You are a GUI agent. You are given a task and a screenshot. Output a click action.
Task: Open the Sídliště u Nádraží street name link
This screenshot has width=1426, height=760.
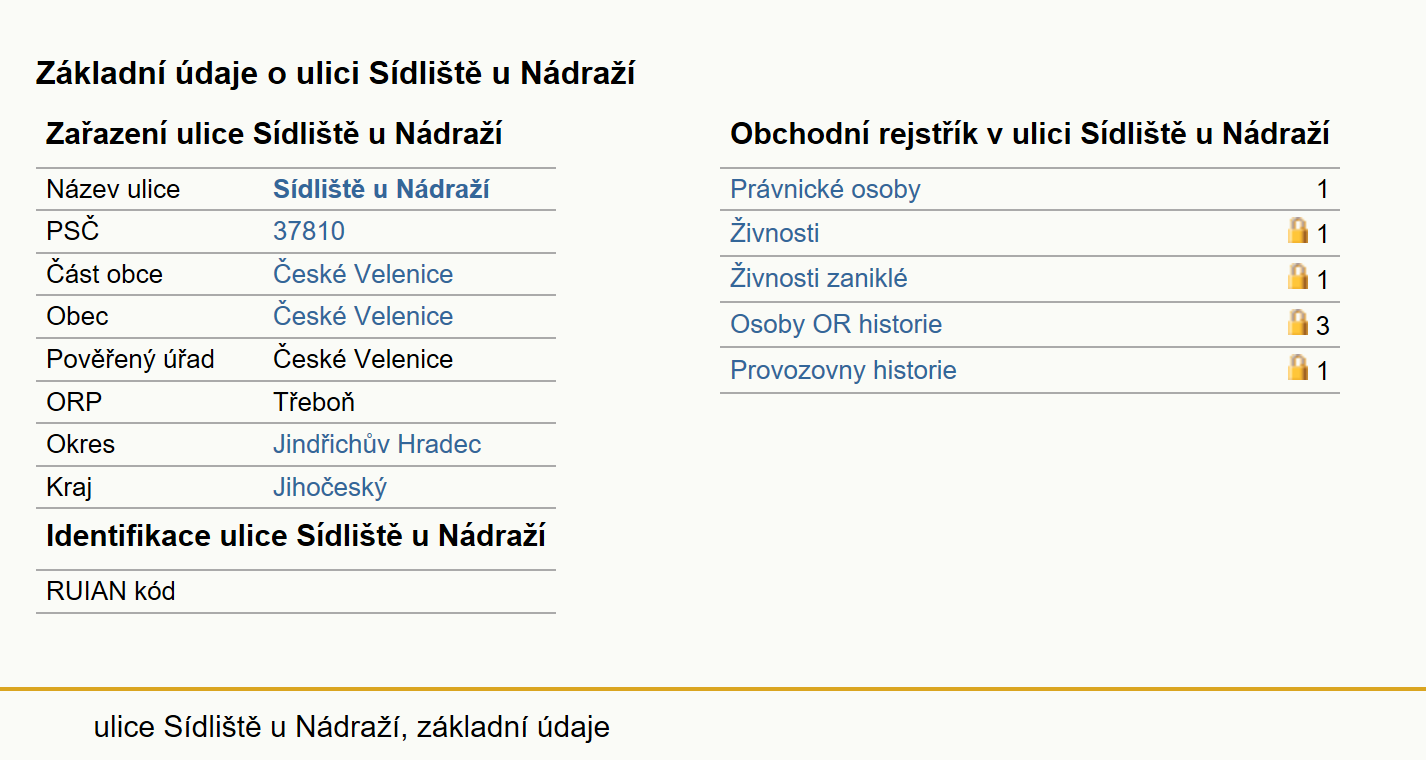381,189
